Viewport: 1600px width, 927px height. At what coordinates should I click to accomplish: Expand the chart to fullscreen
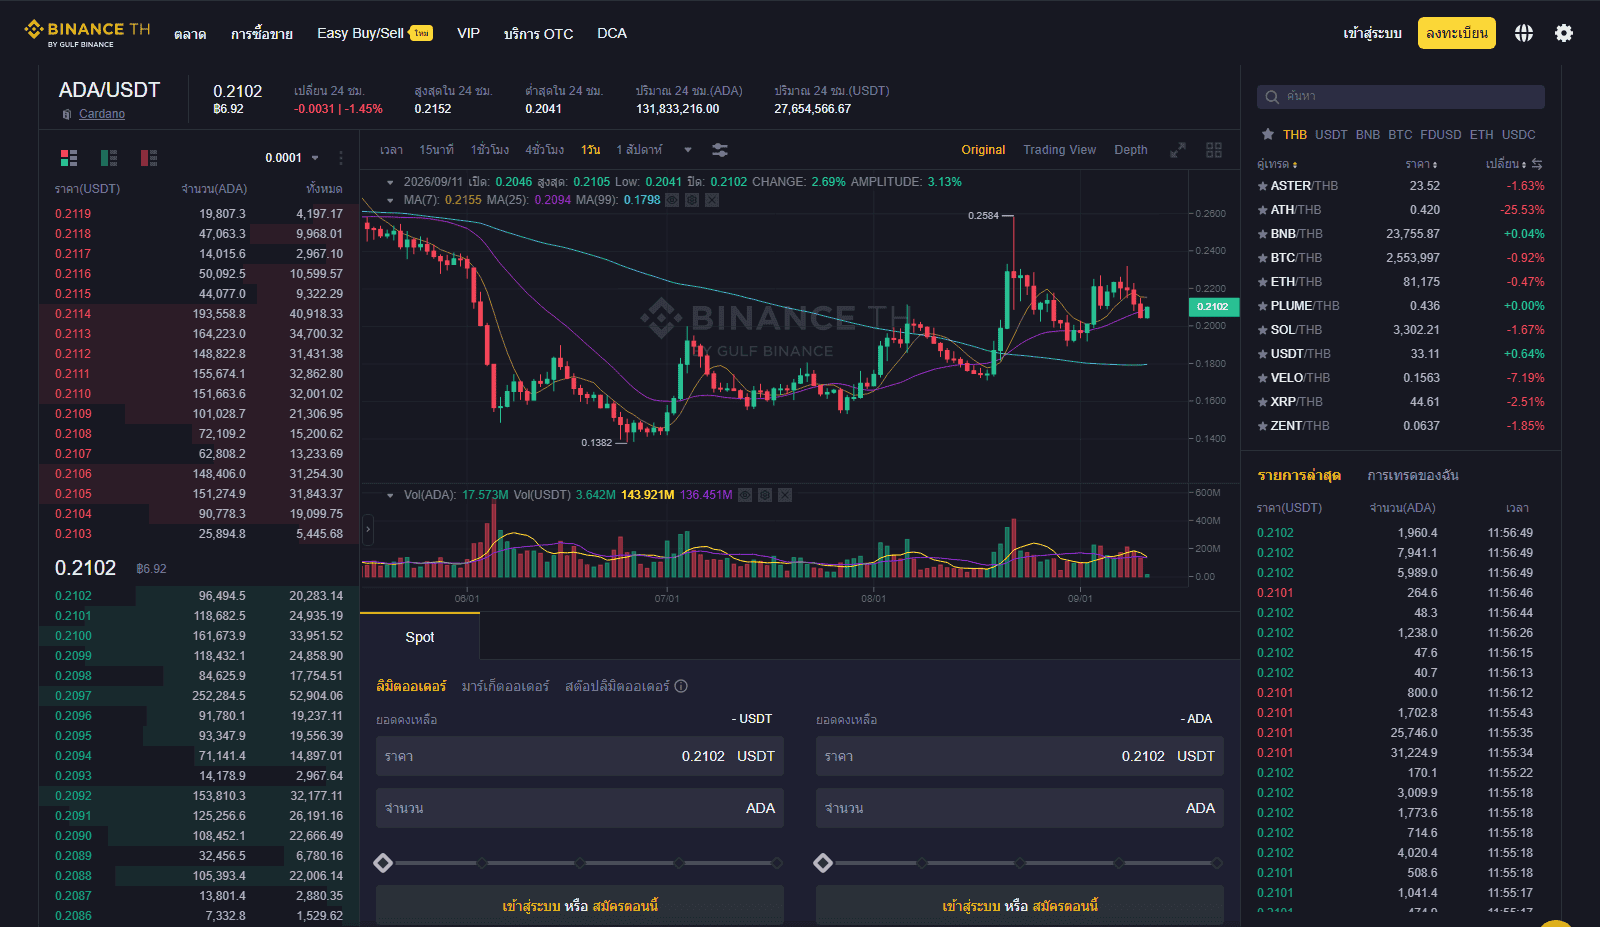[x=1178, y=150]
